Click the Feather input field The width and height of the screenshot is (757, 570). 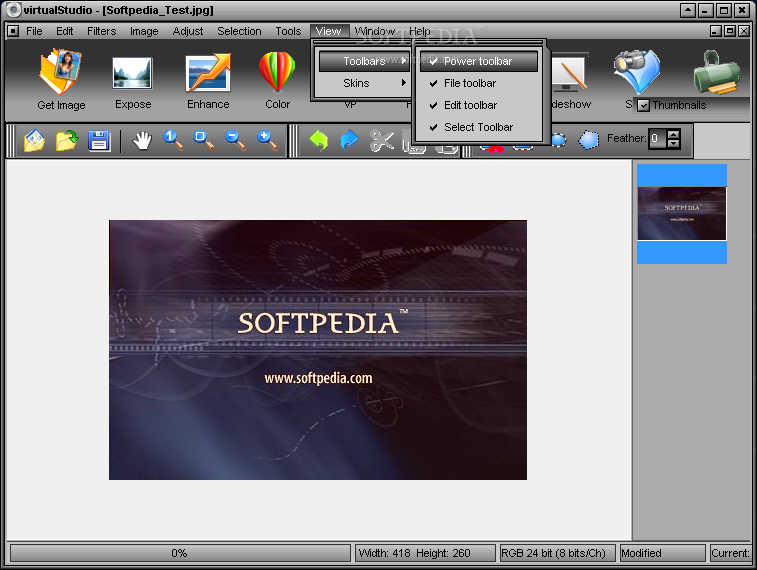(657, 139)
